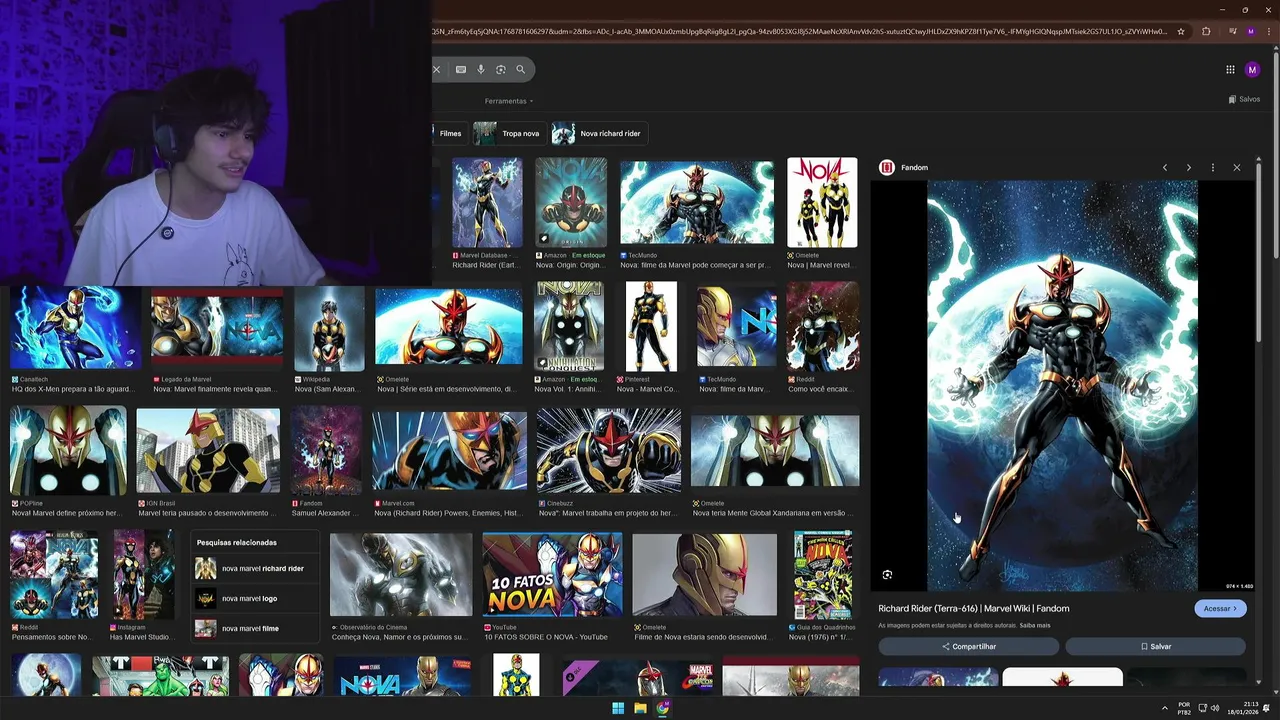
Task: Click the magnifier search icon
Action: (x=520, y=69)
